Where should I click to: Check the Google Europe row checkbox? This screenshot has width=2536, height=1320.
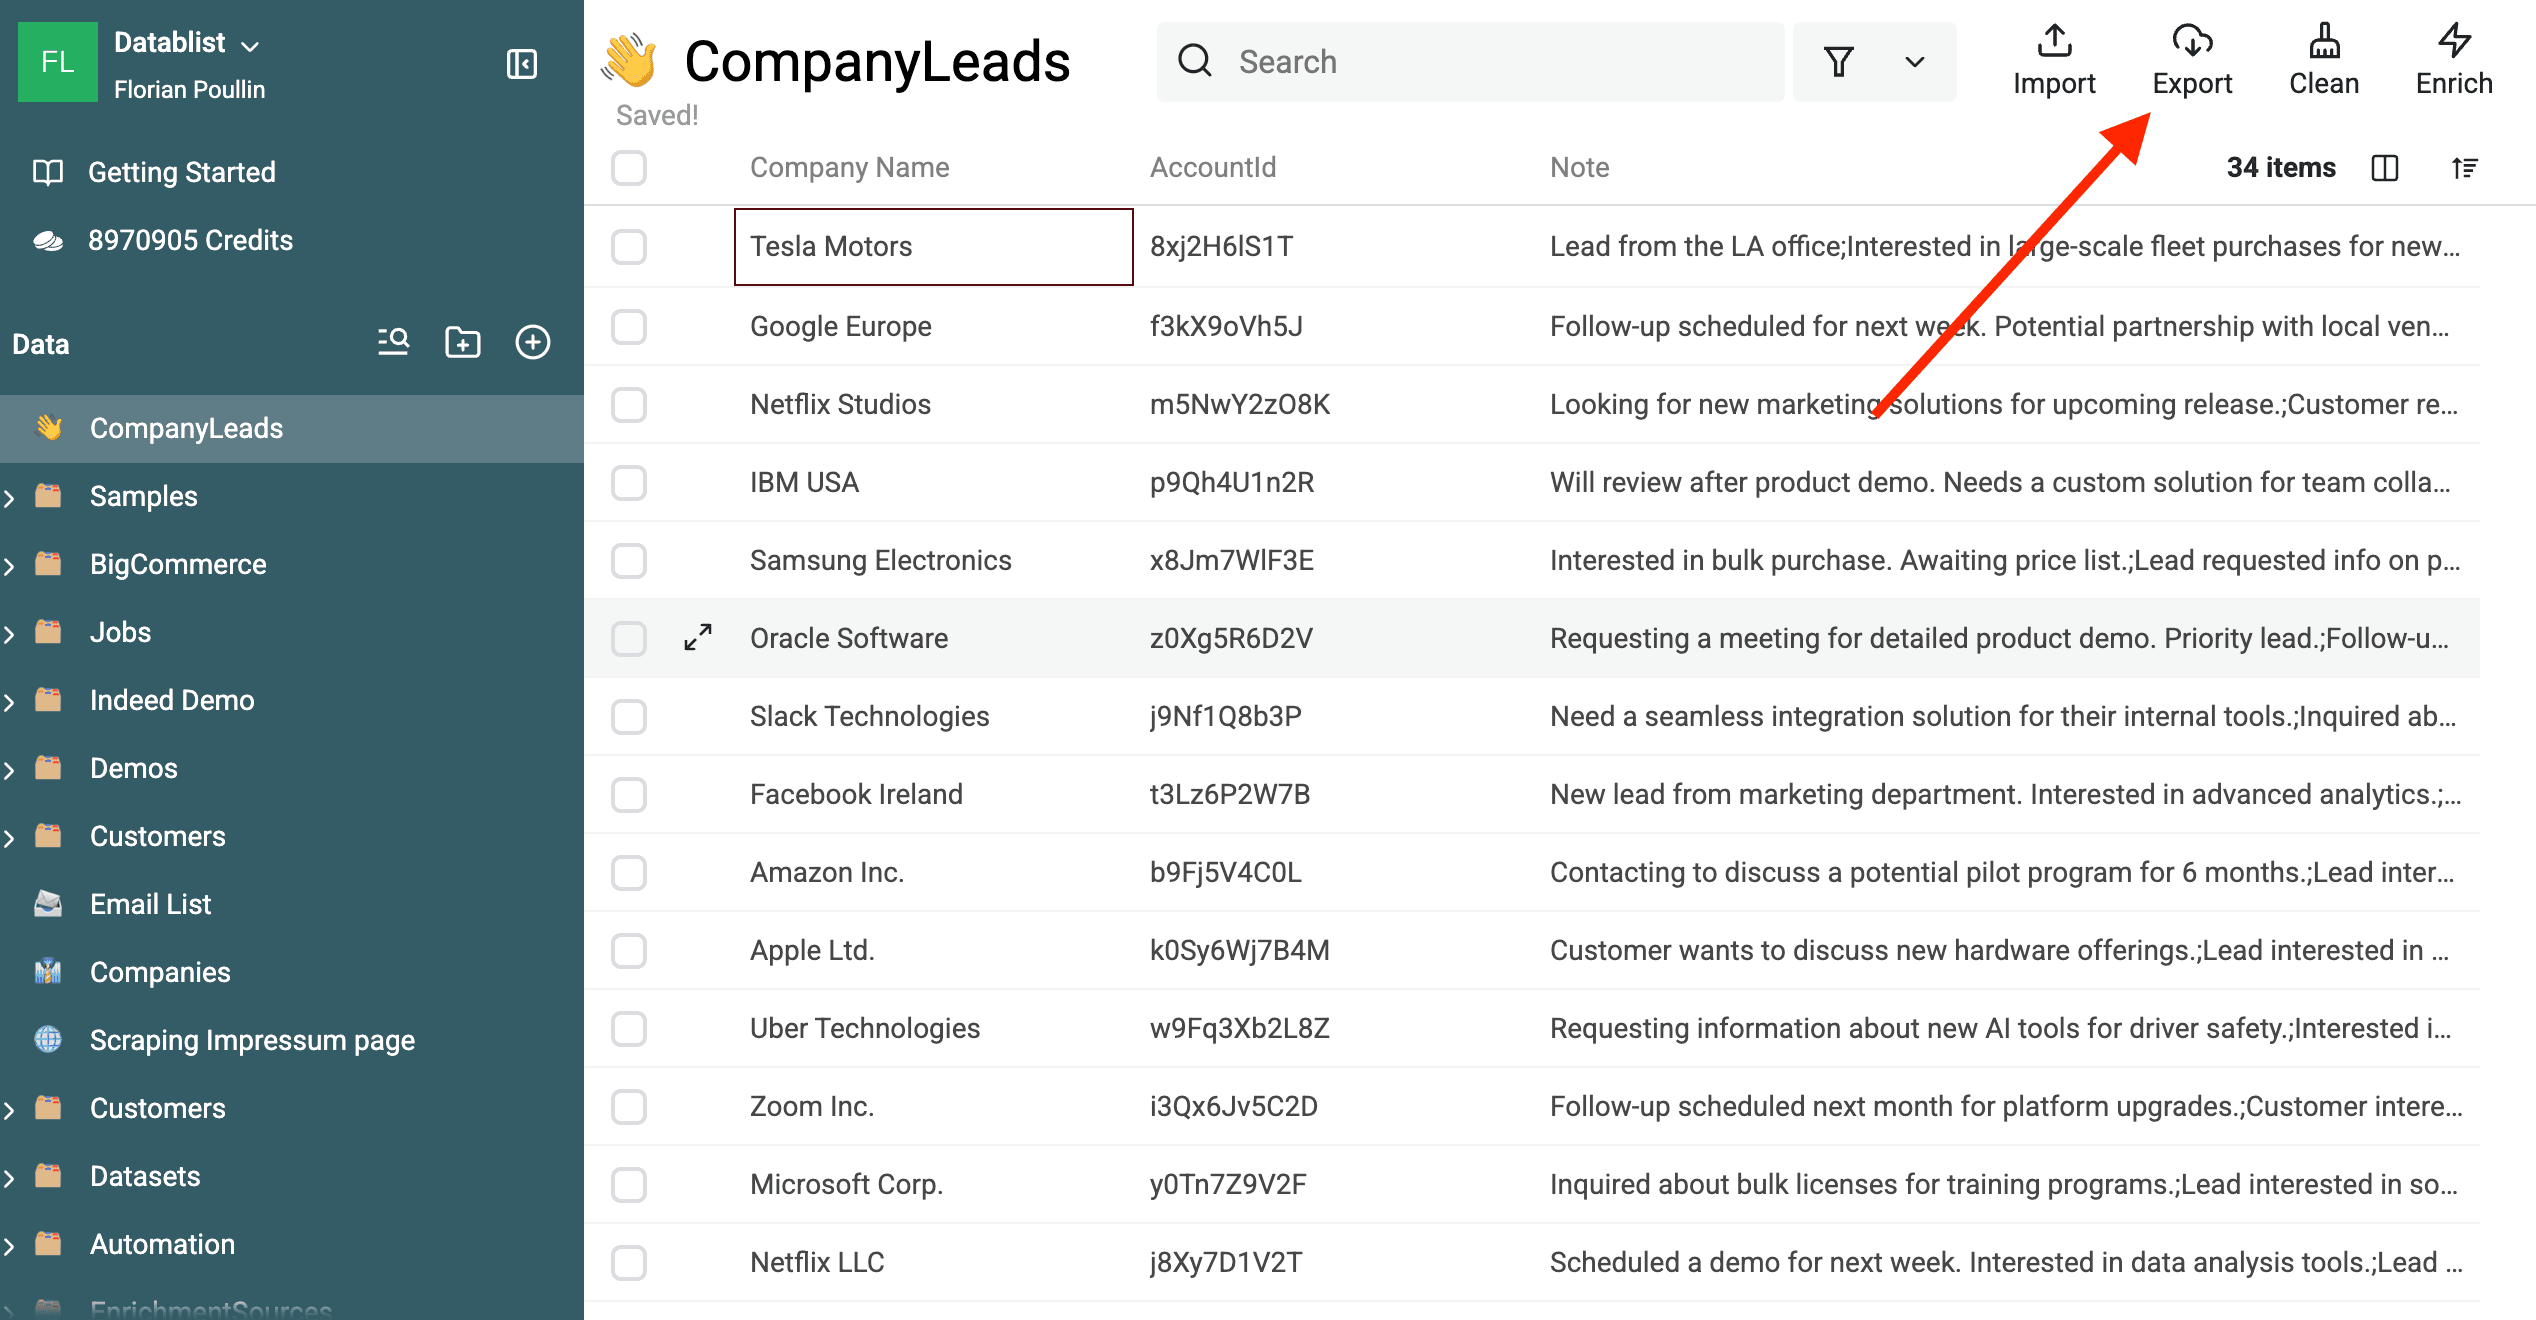[x=628, y=326]
